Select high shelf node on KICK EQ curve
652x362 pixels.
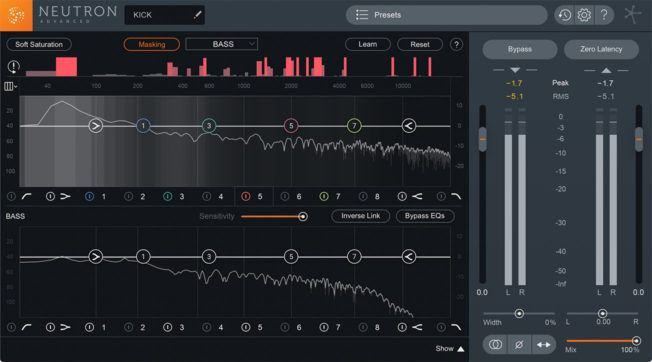click(409, 126)
